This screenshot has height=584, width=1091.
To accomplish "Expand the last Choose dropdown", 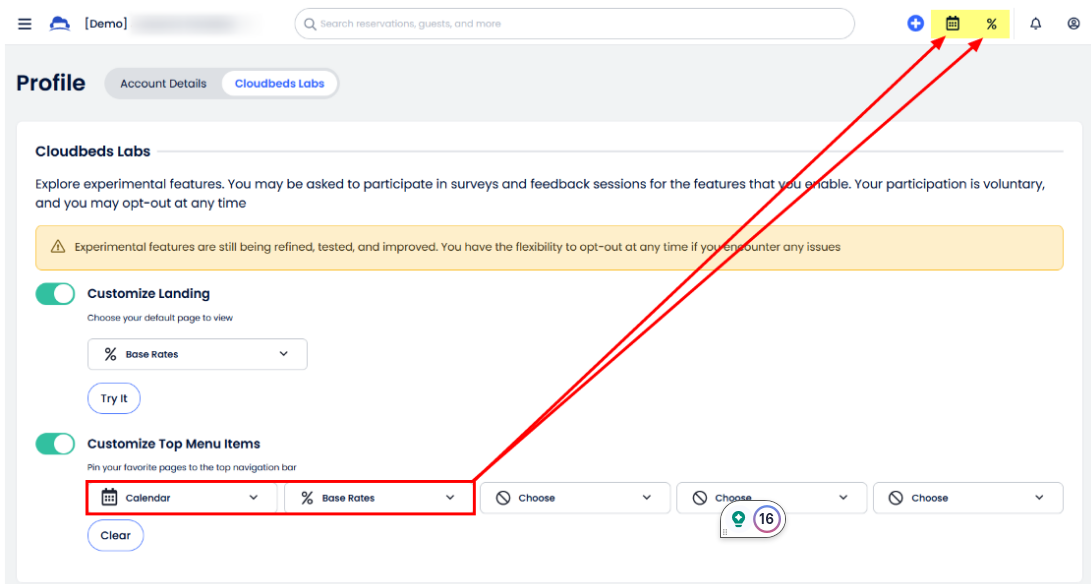I will 967,498.
